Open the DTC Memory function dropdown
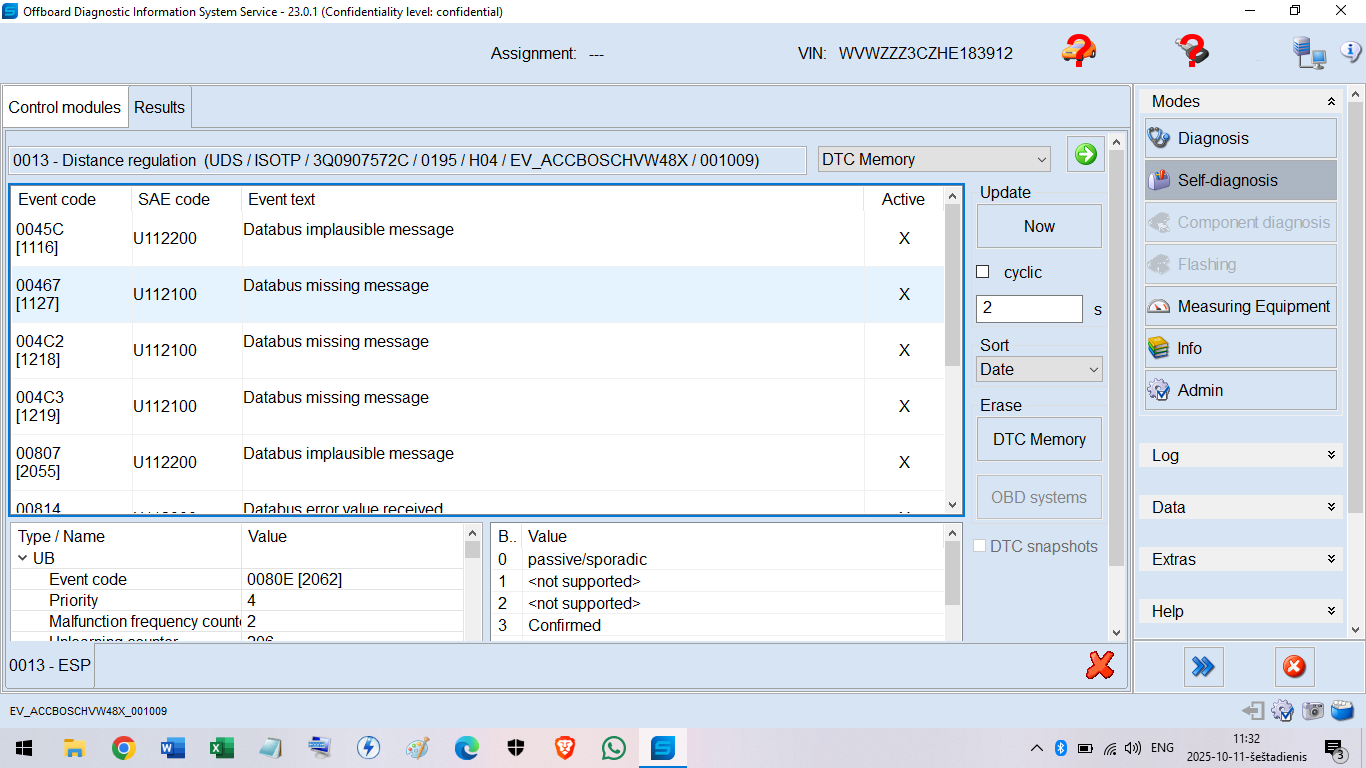Screen dimensions: 1366x768 click(934, 159)
